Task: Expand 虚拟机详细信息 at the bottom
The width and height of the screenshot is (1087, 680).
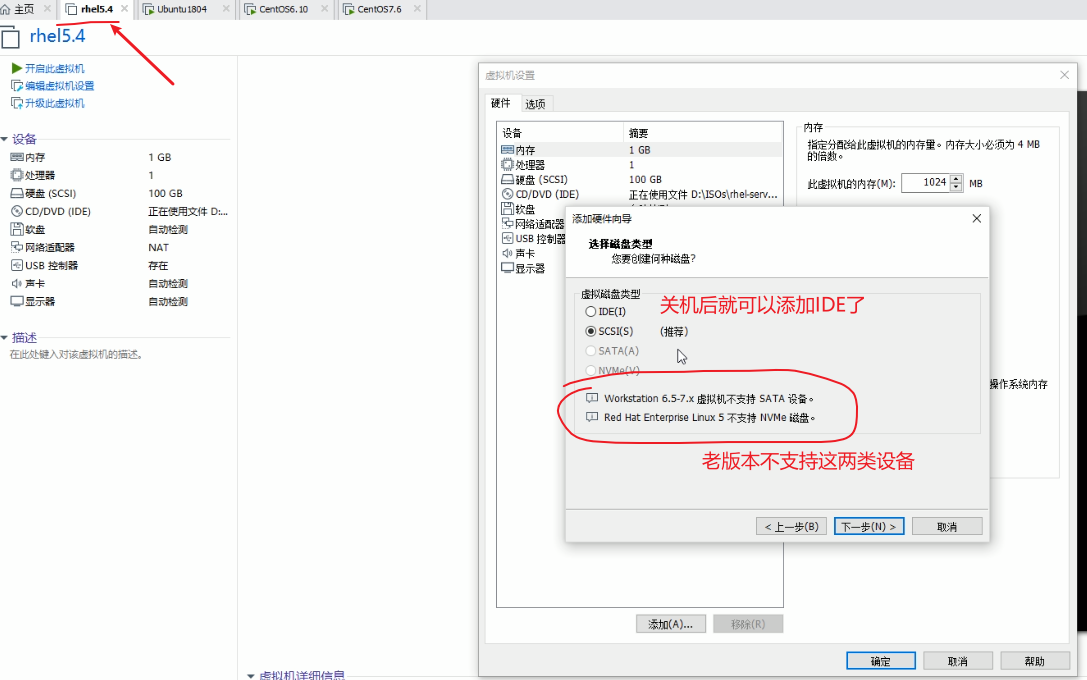Action: point(248,676)
